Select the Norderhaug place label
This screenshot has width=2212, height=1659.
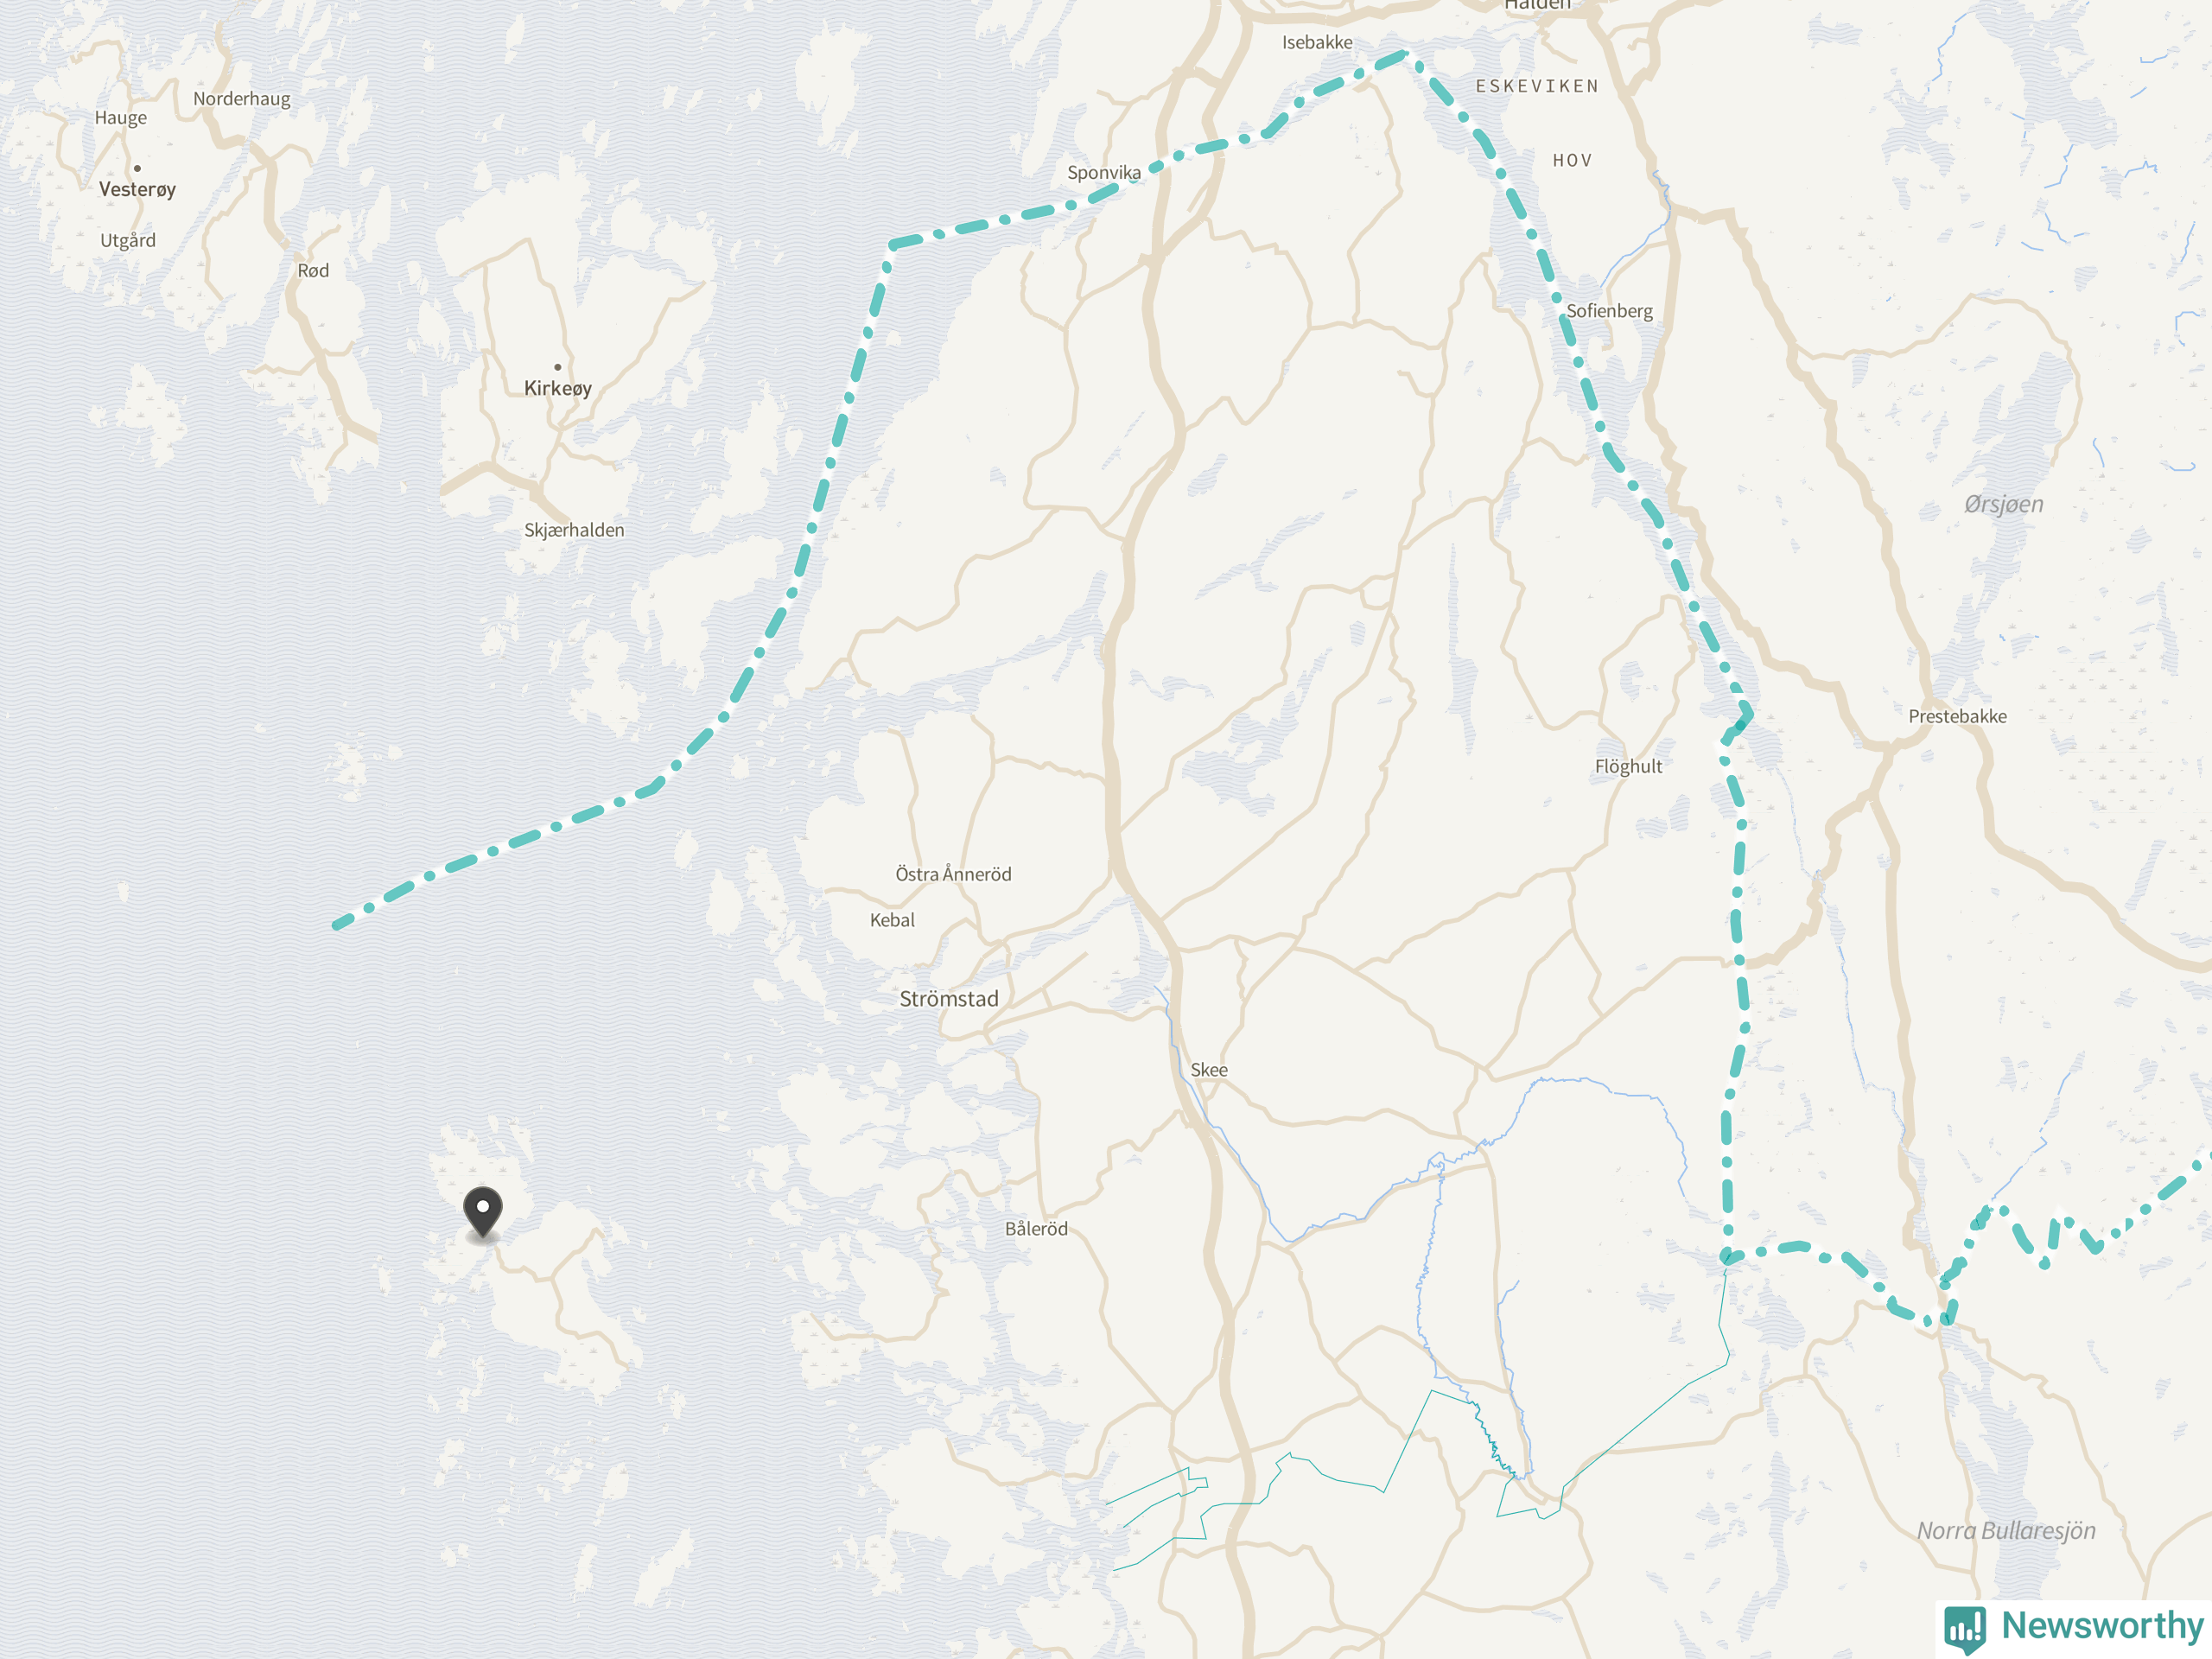point(242,99)
